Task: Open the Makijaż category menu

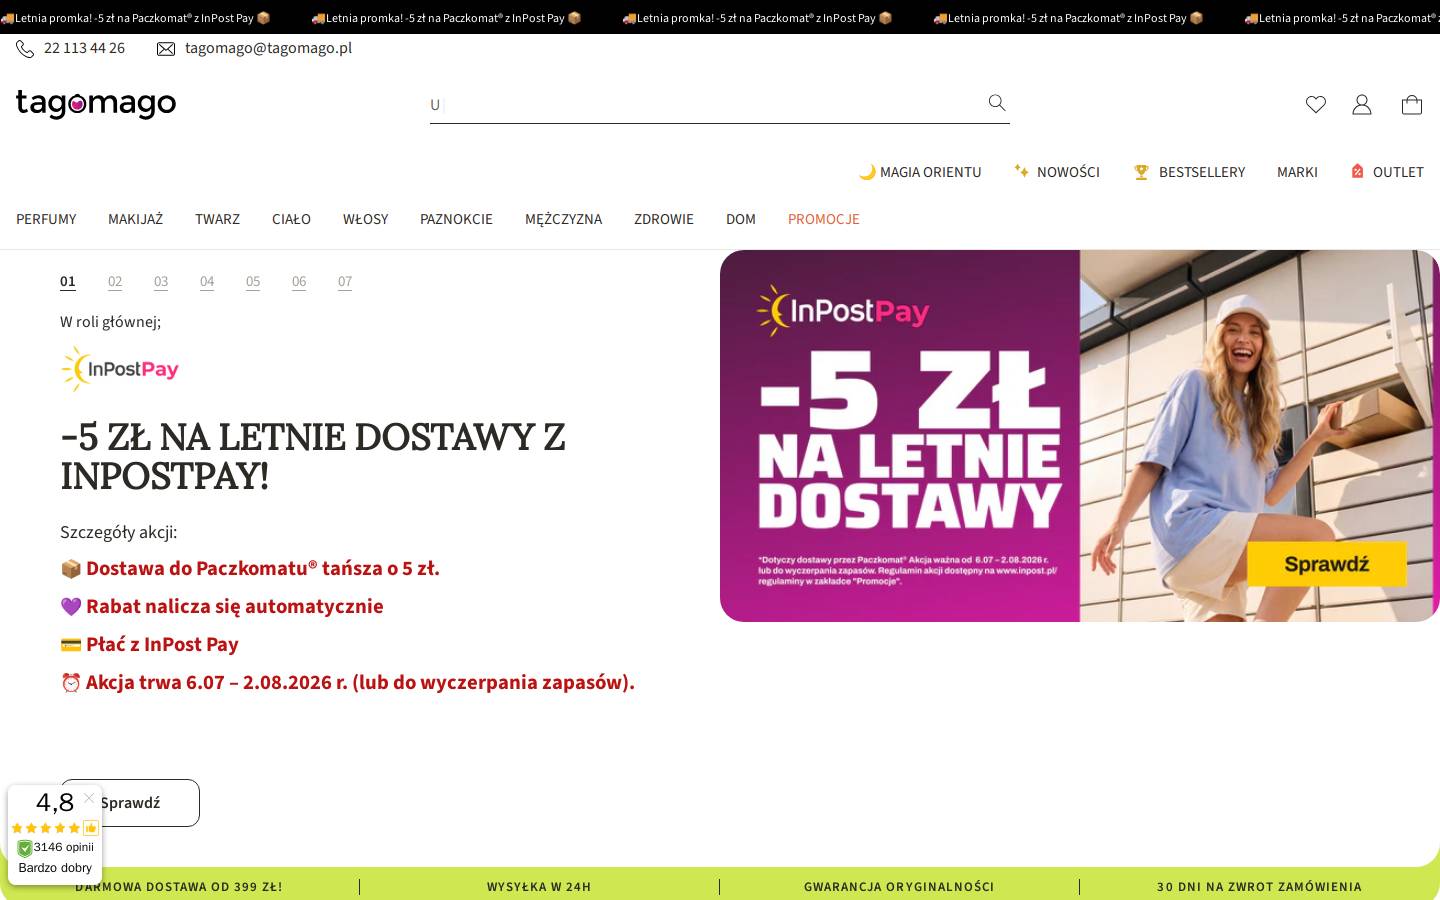Action: point(135,219)
